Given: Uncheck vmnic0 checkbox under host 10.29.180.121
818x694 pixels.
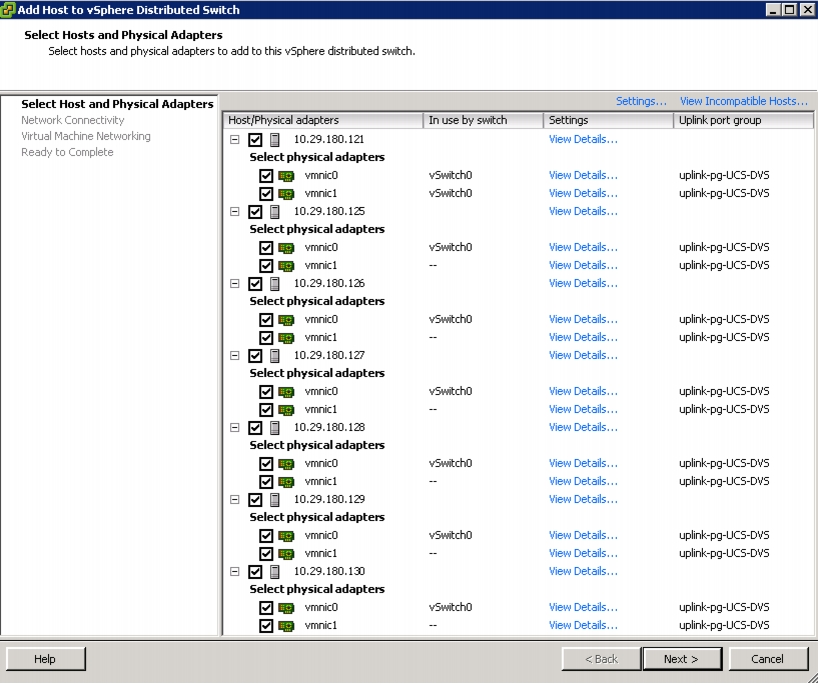Looking at the screenshot, I should coord(266,176).
